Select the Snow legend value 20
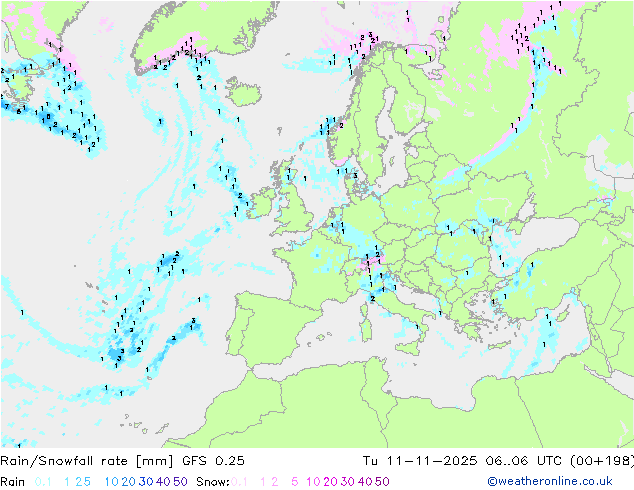 pyautogui.click(x=330, y=482)
